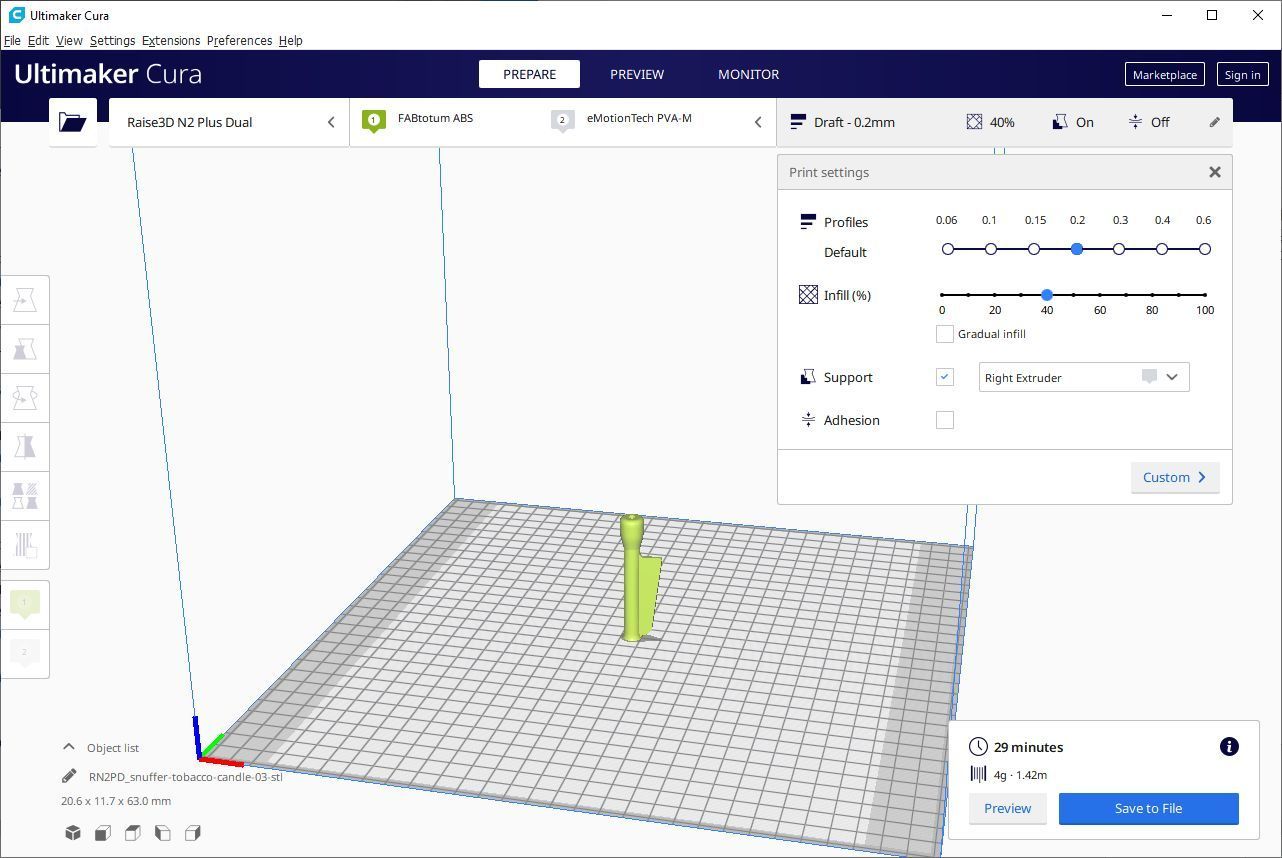Show print estimate details via info icon
The height and width of the screenshot is (858, 1282).
pyautogui.click(x=1229, y=747)
